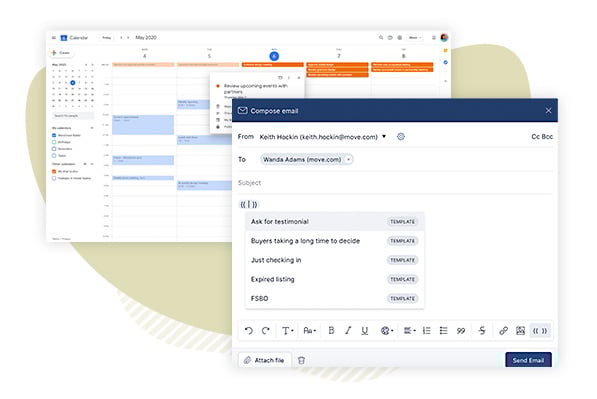
Task: Click the (( )) placeholder in email body
Action: pos(249,204)
